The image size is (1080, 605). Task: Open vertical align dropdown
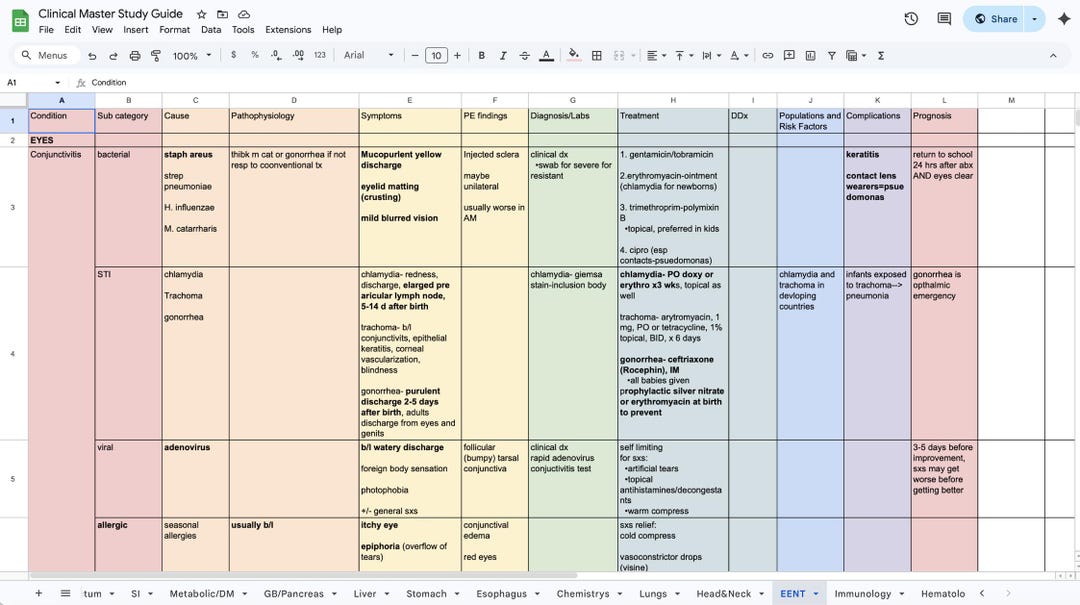(684, 56)
